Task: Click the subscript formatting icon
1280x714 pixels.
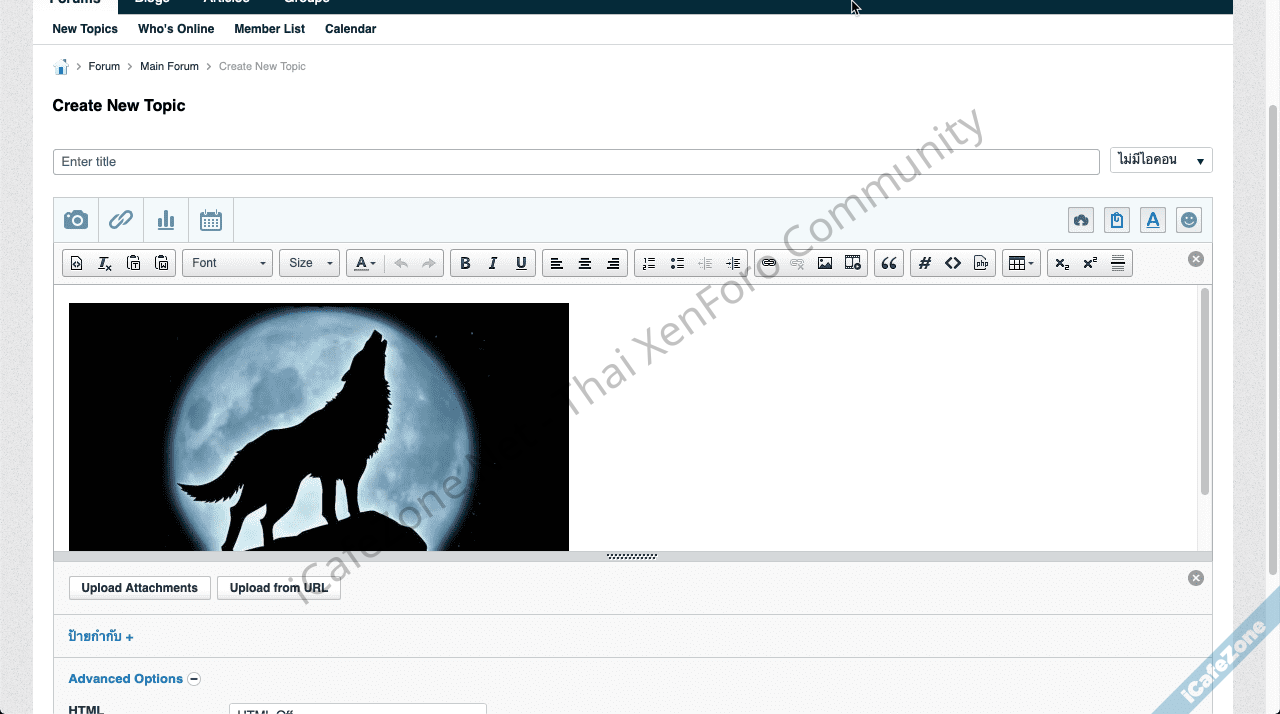Action: click(1062, 263)
